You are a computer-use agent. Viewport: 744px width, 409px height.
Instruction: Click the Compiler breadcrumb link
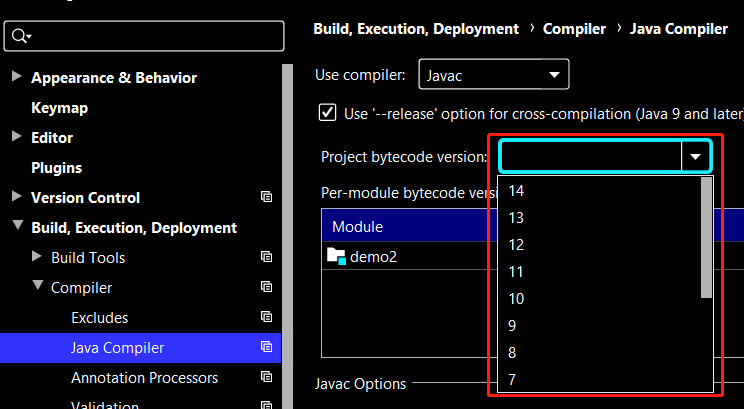574,29
